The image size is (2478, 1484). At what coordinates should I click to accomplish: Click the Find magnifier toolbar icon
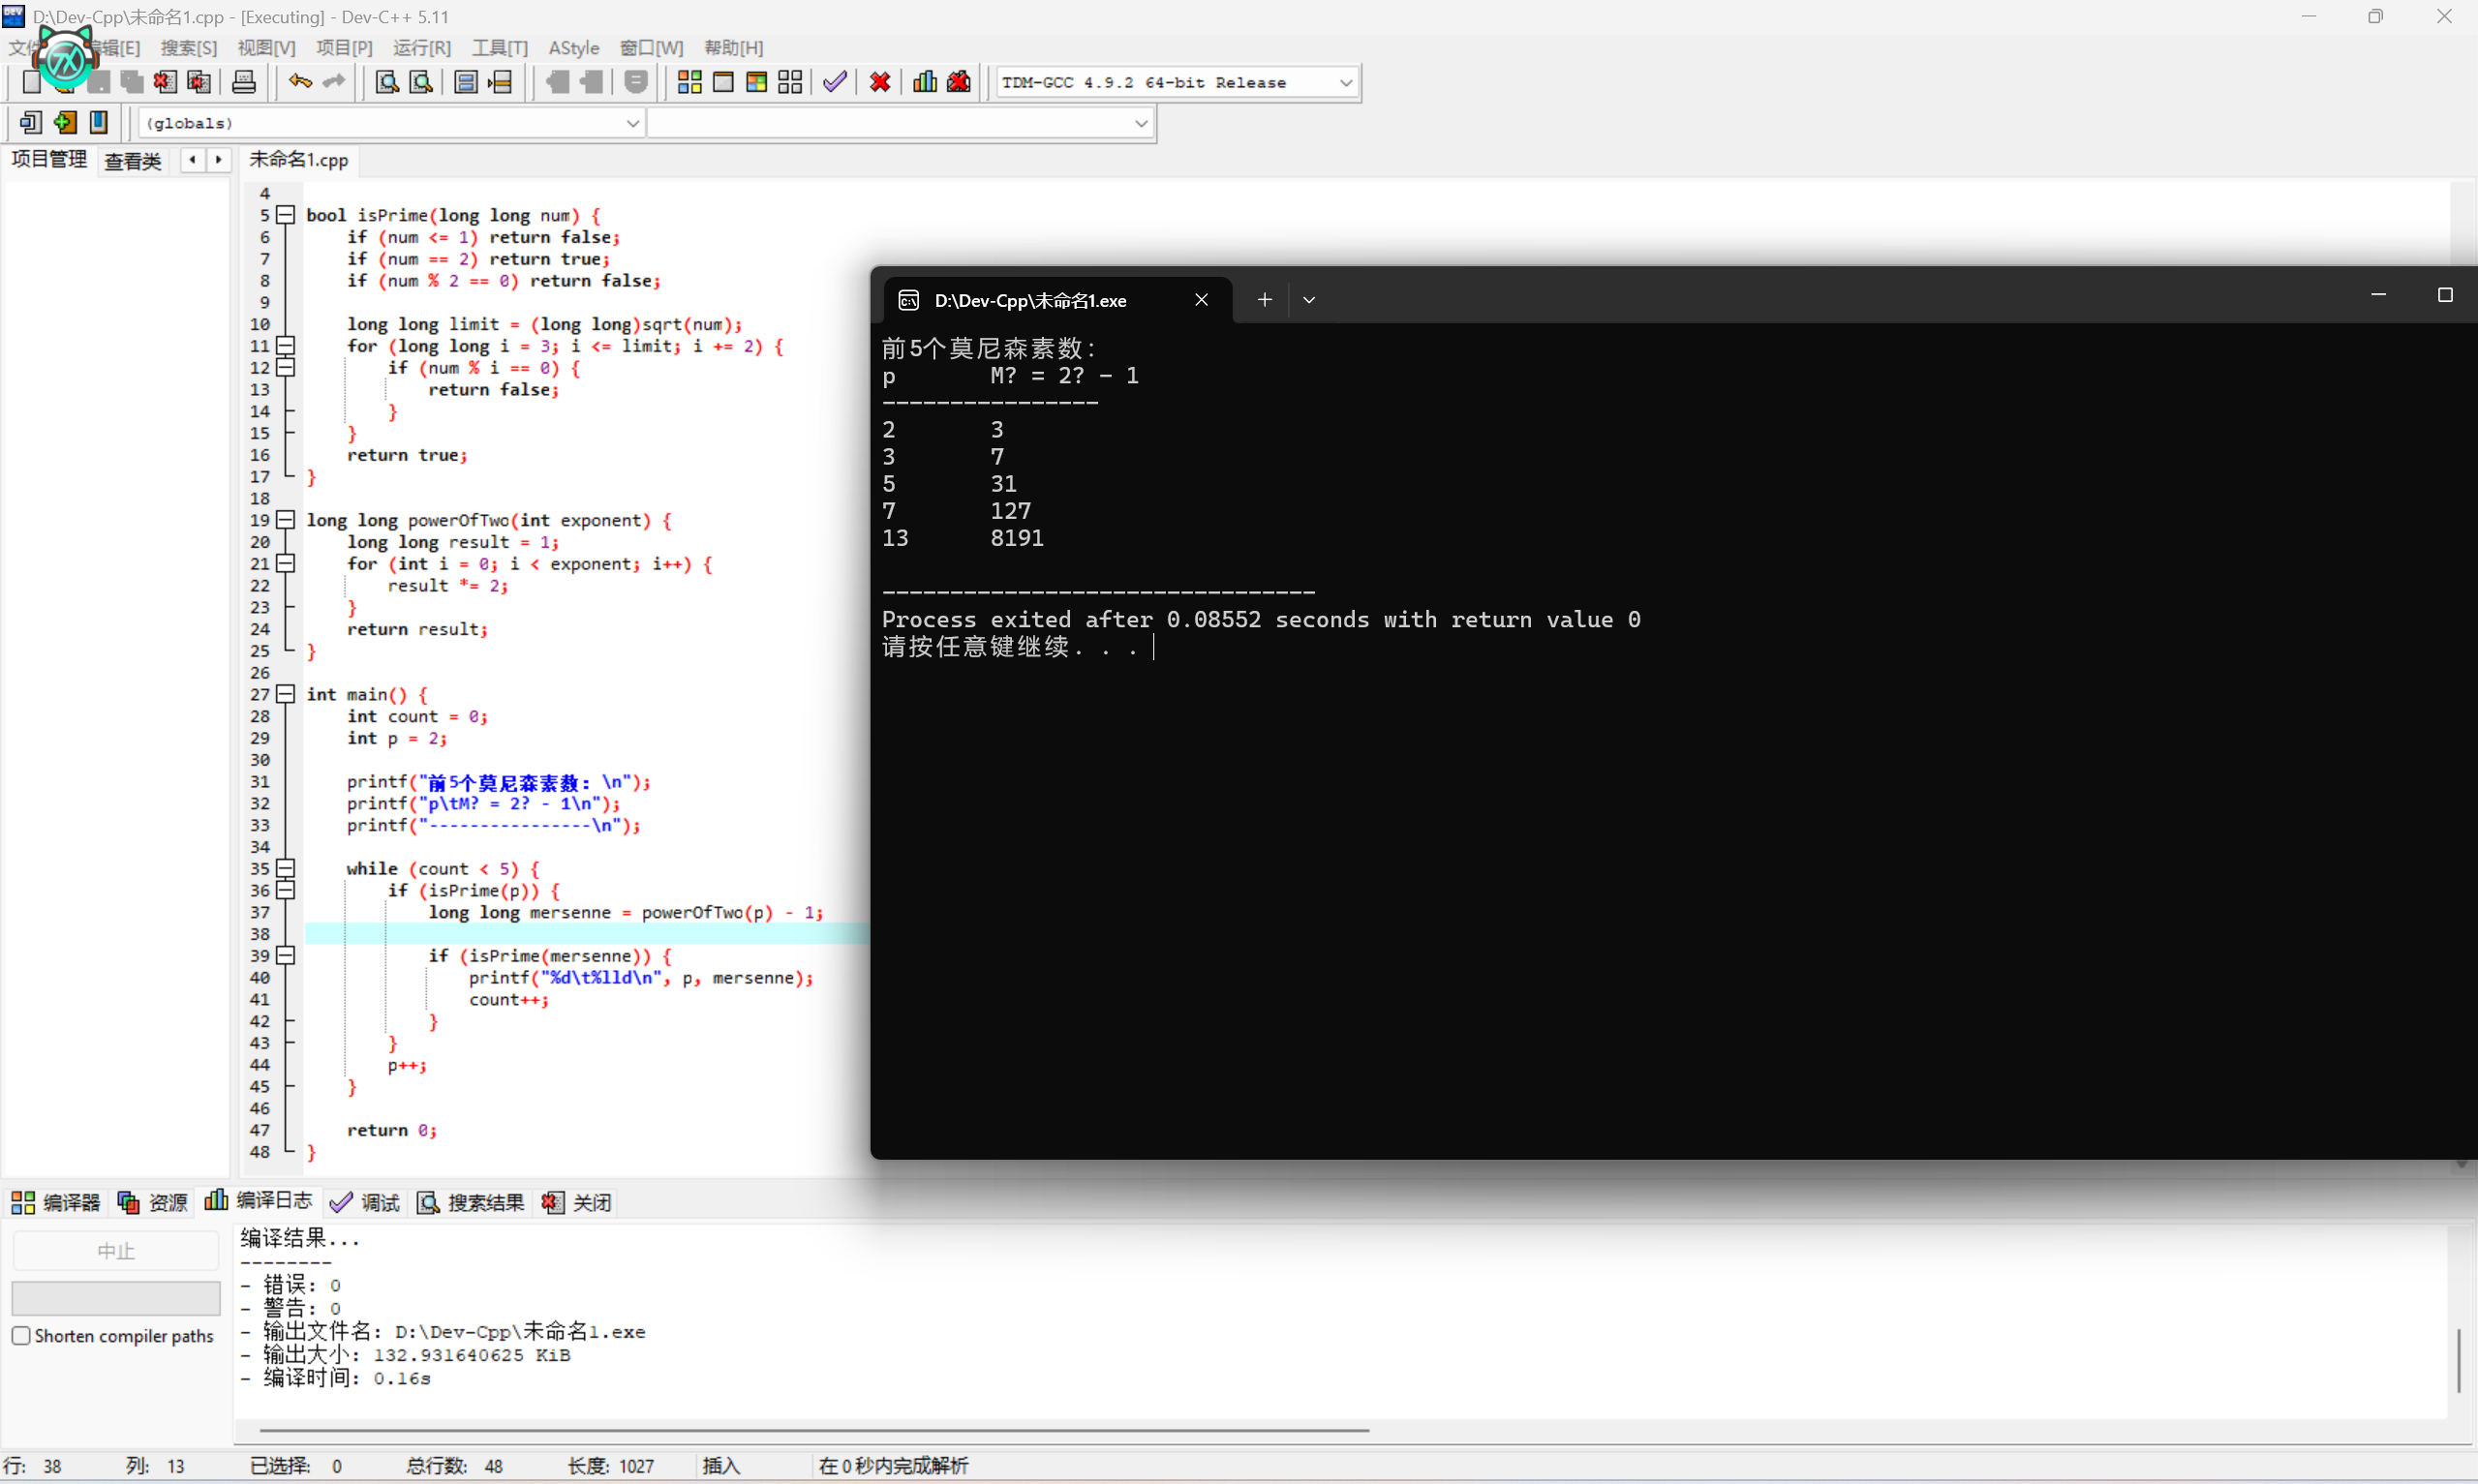click(386, 82)
